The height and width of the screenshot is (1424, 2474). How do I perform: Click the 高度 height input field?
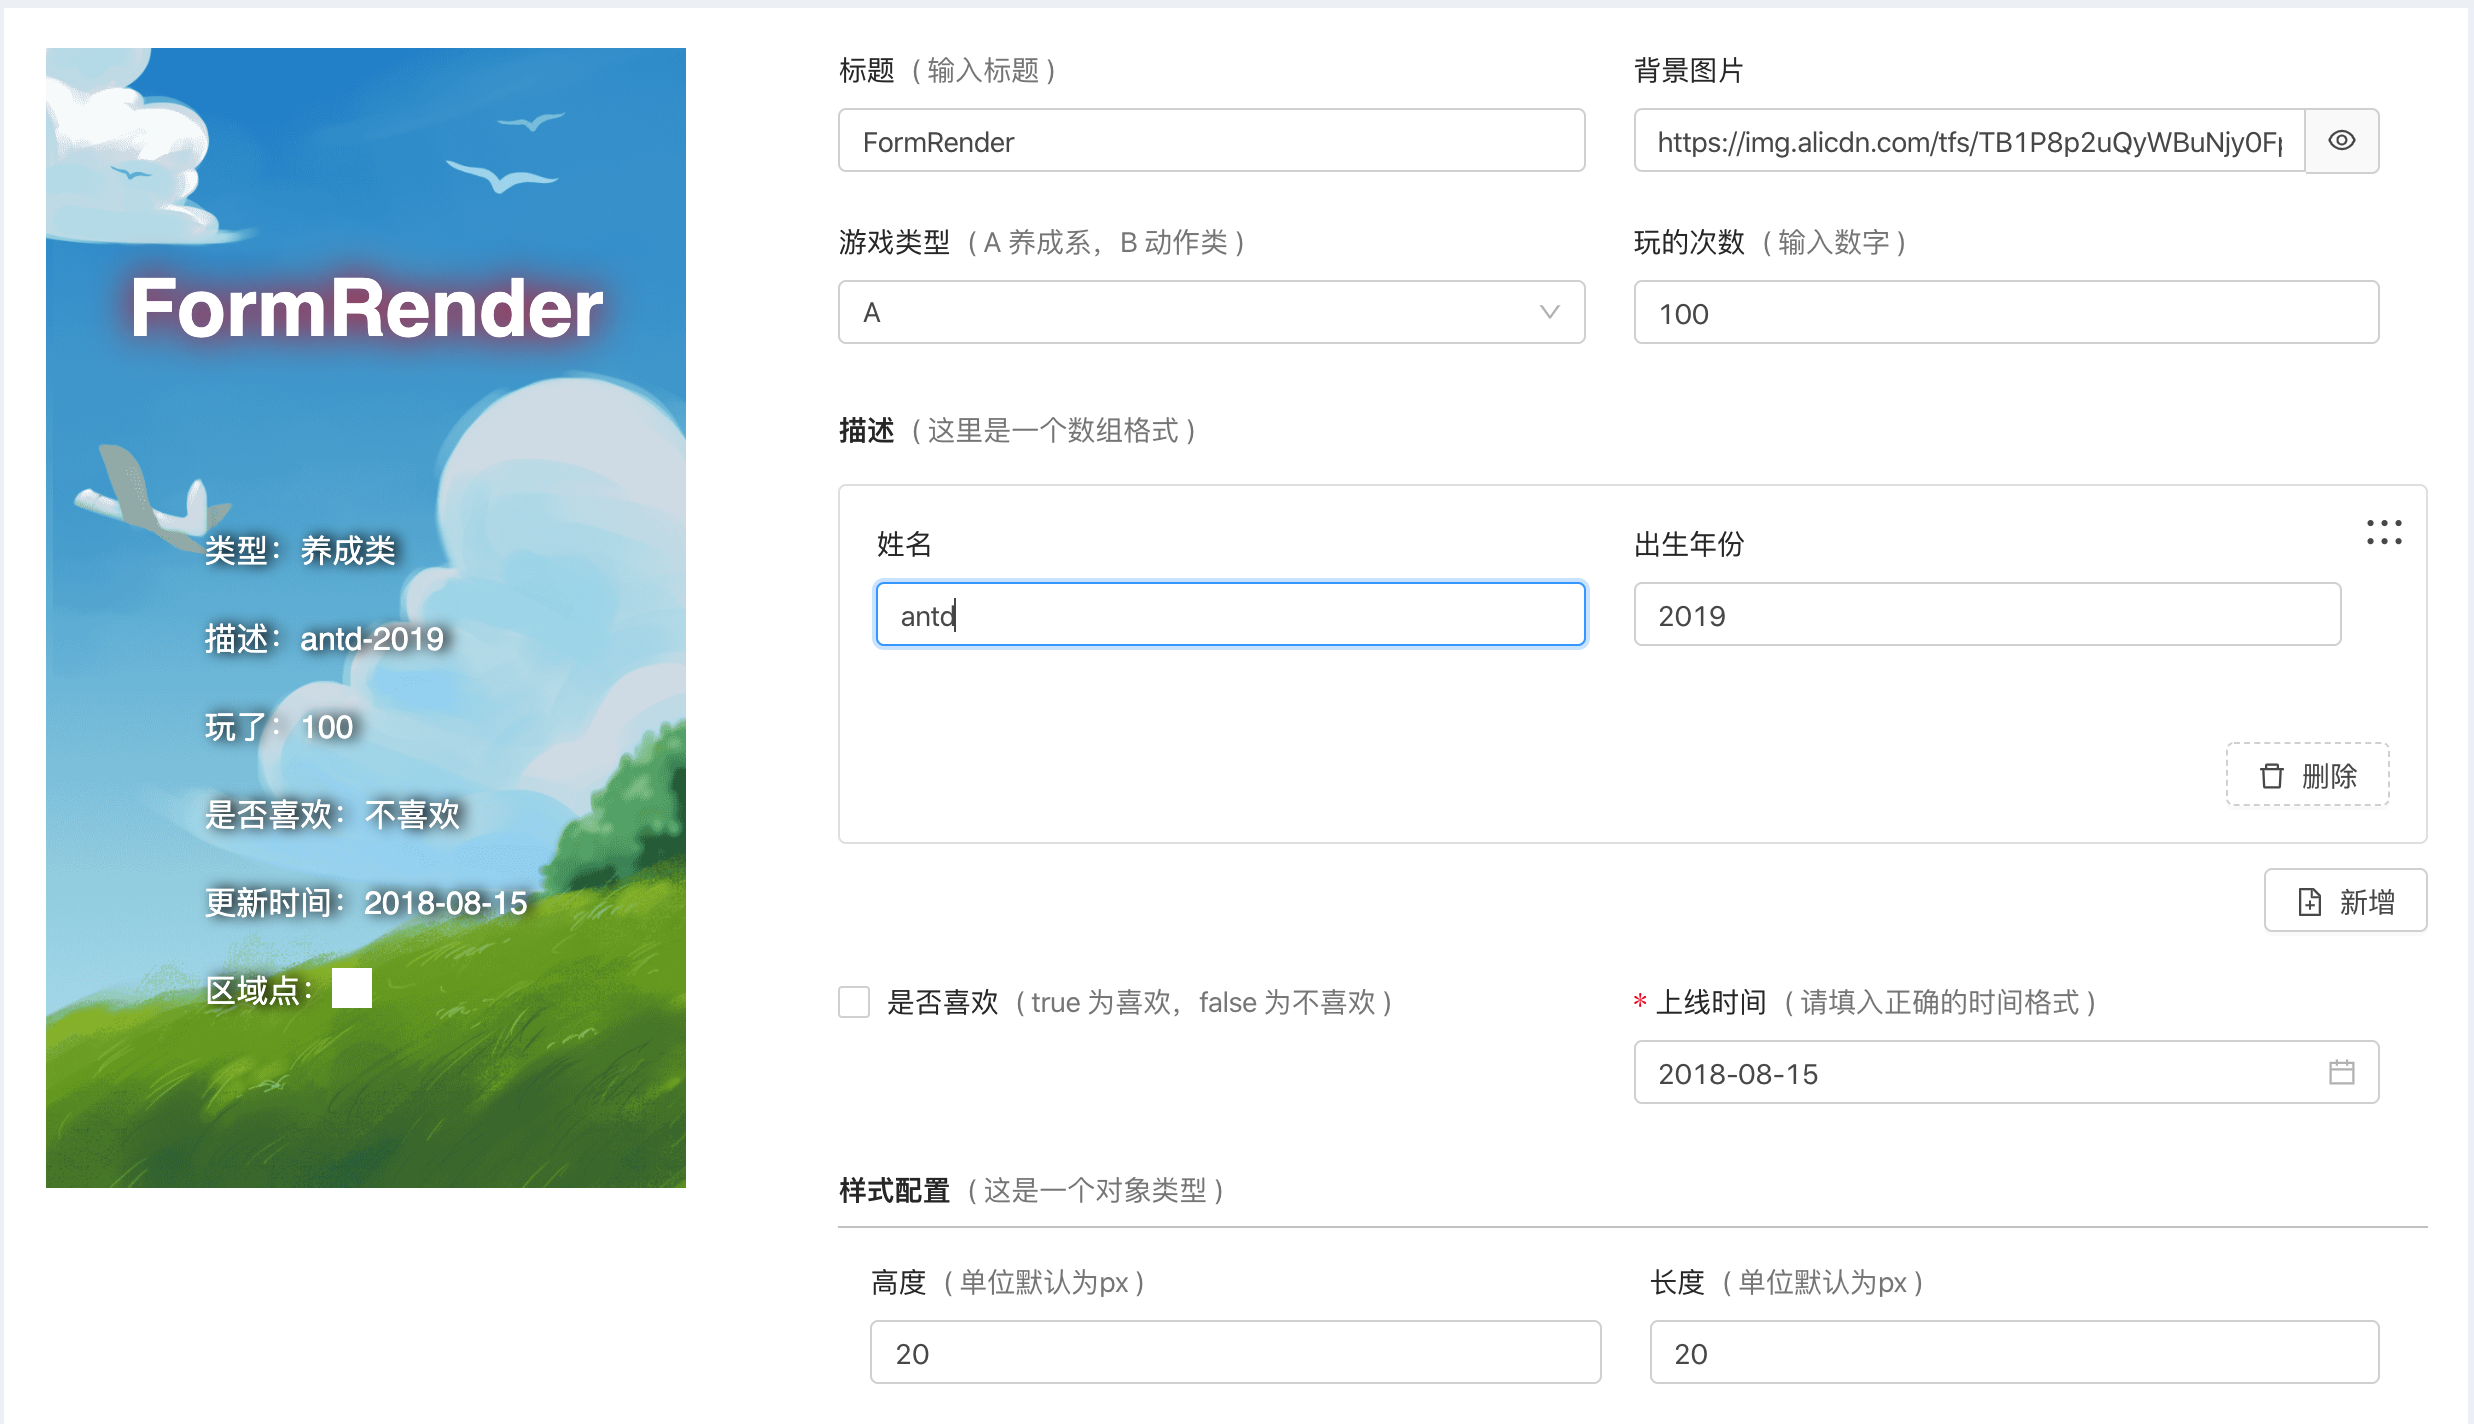tap(1234, 1353)
